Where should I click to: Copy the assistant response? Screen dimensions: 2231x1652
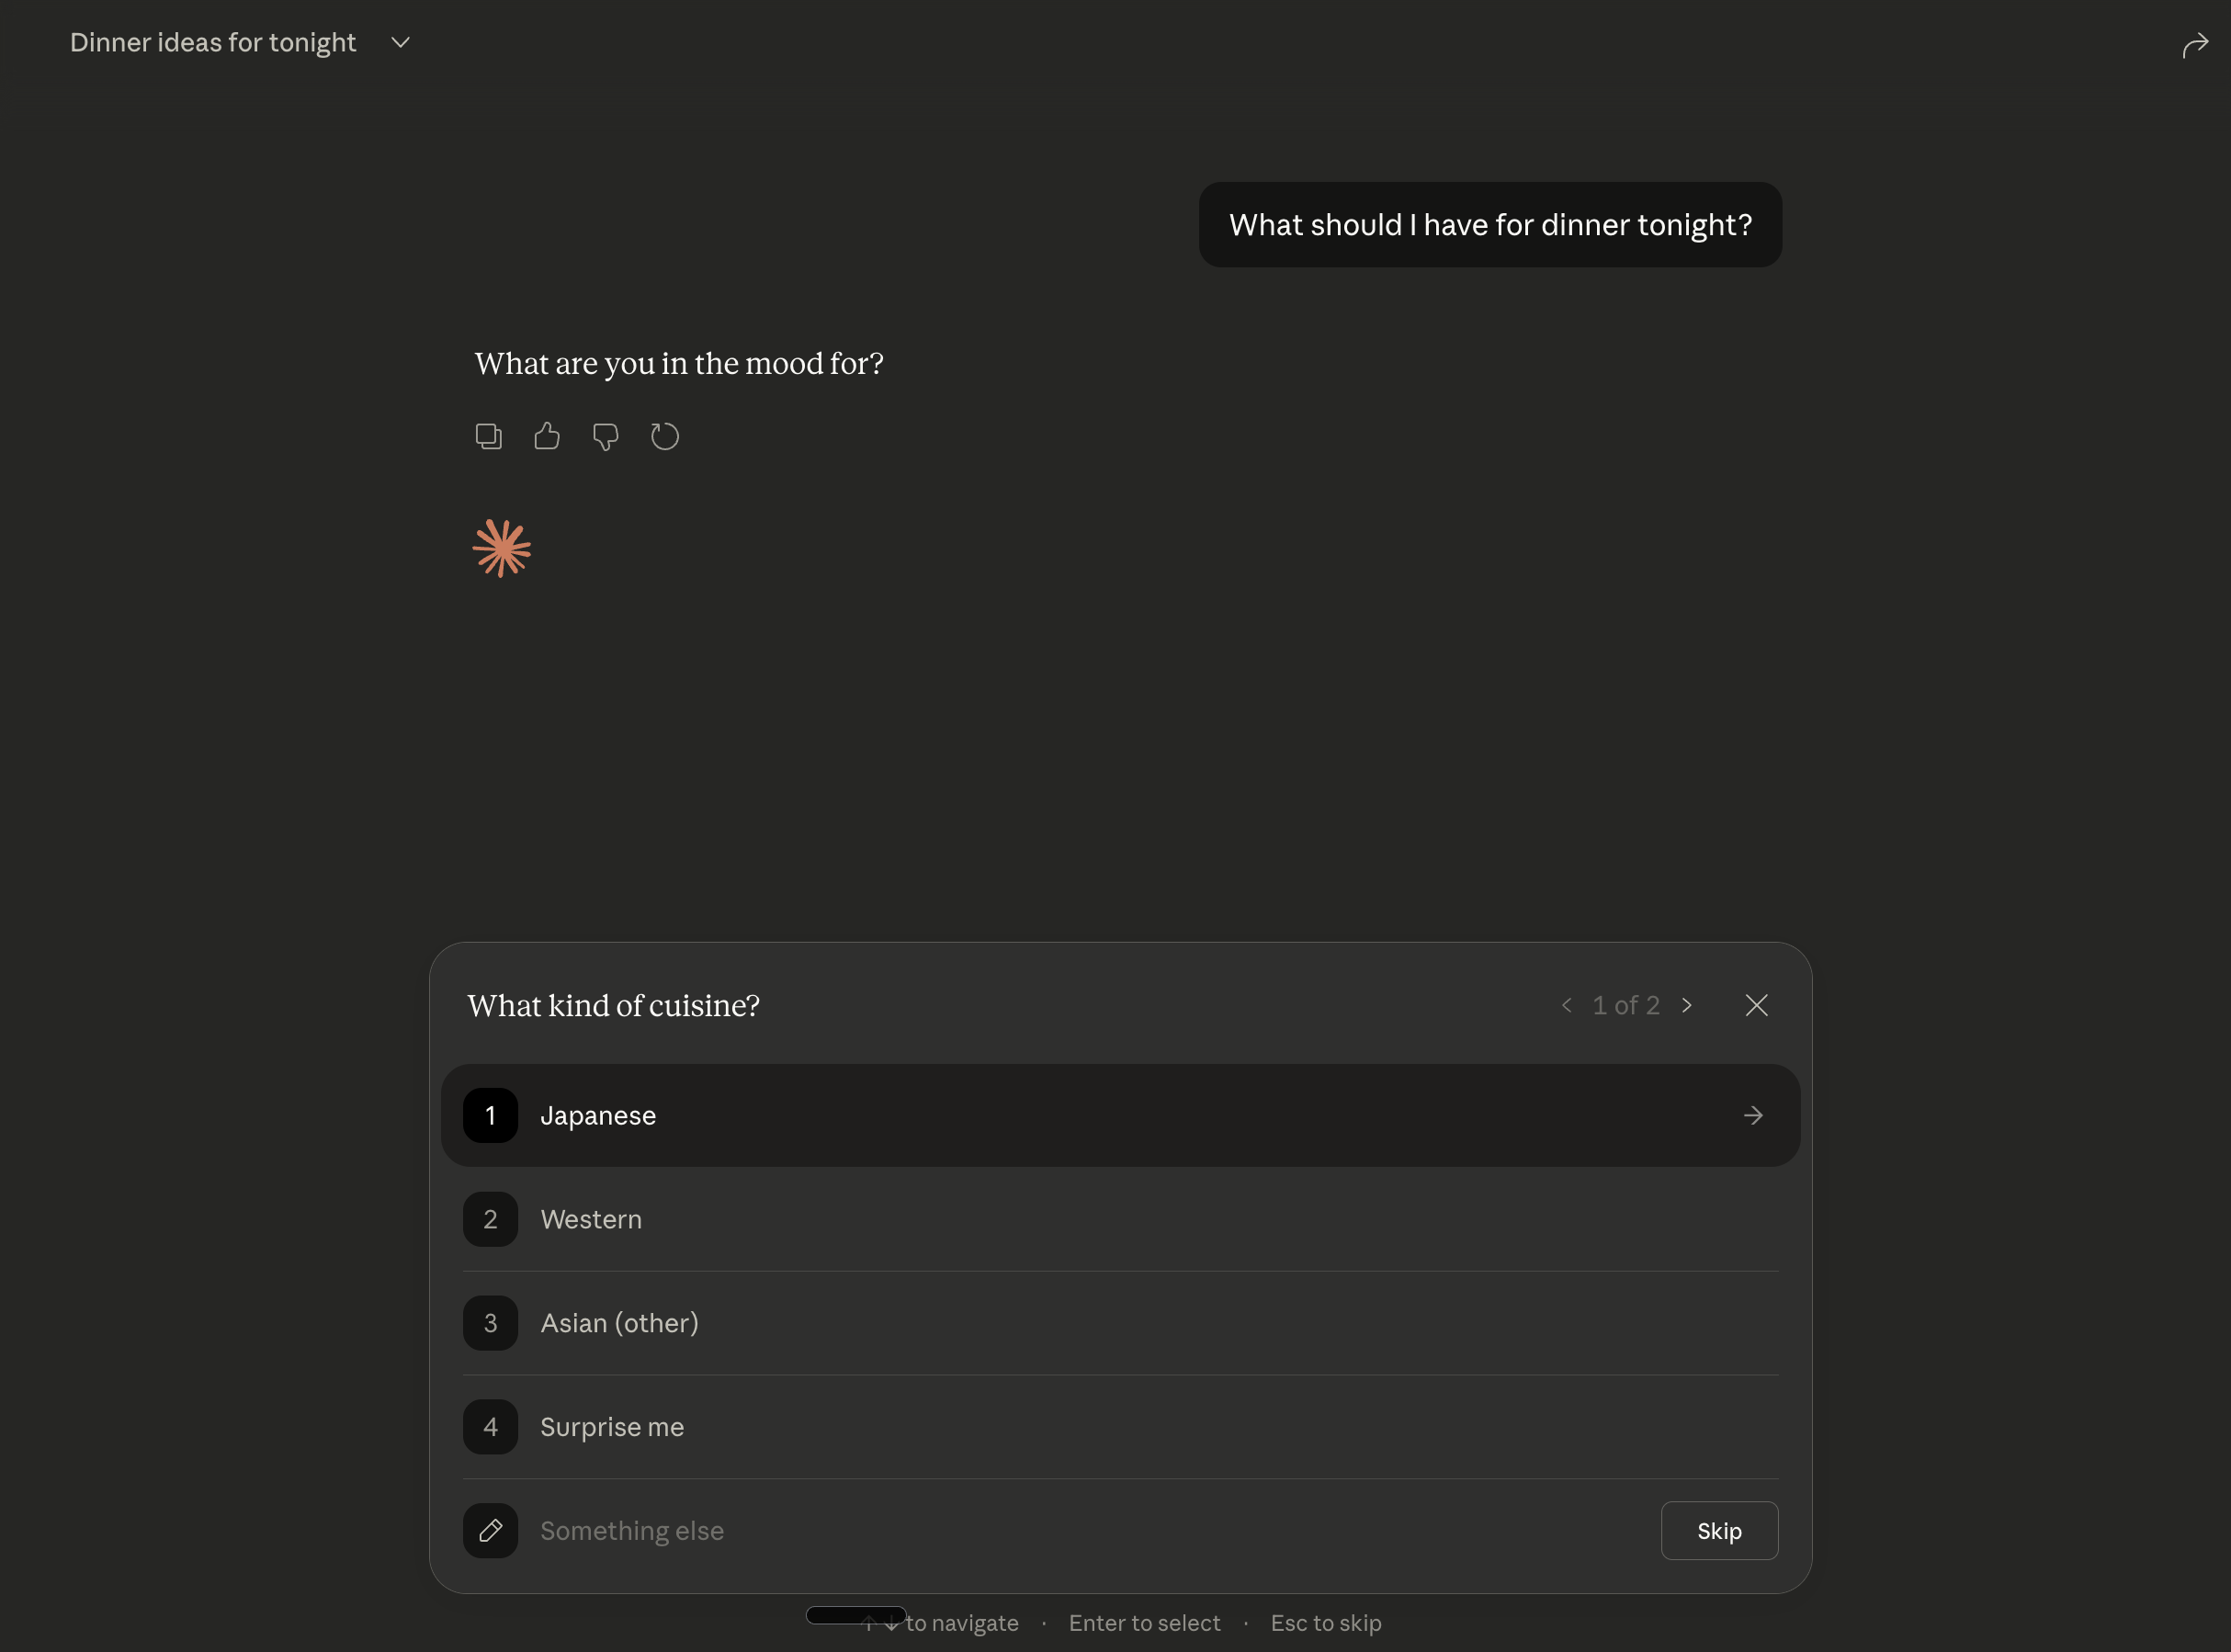point(488,436)
